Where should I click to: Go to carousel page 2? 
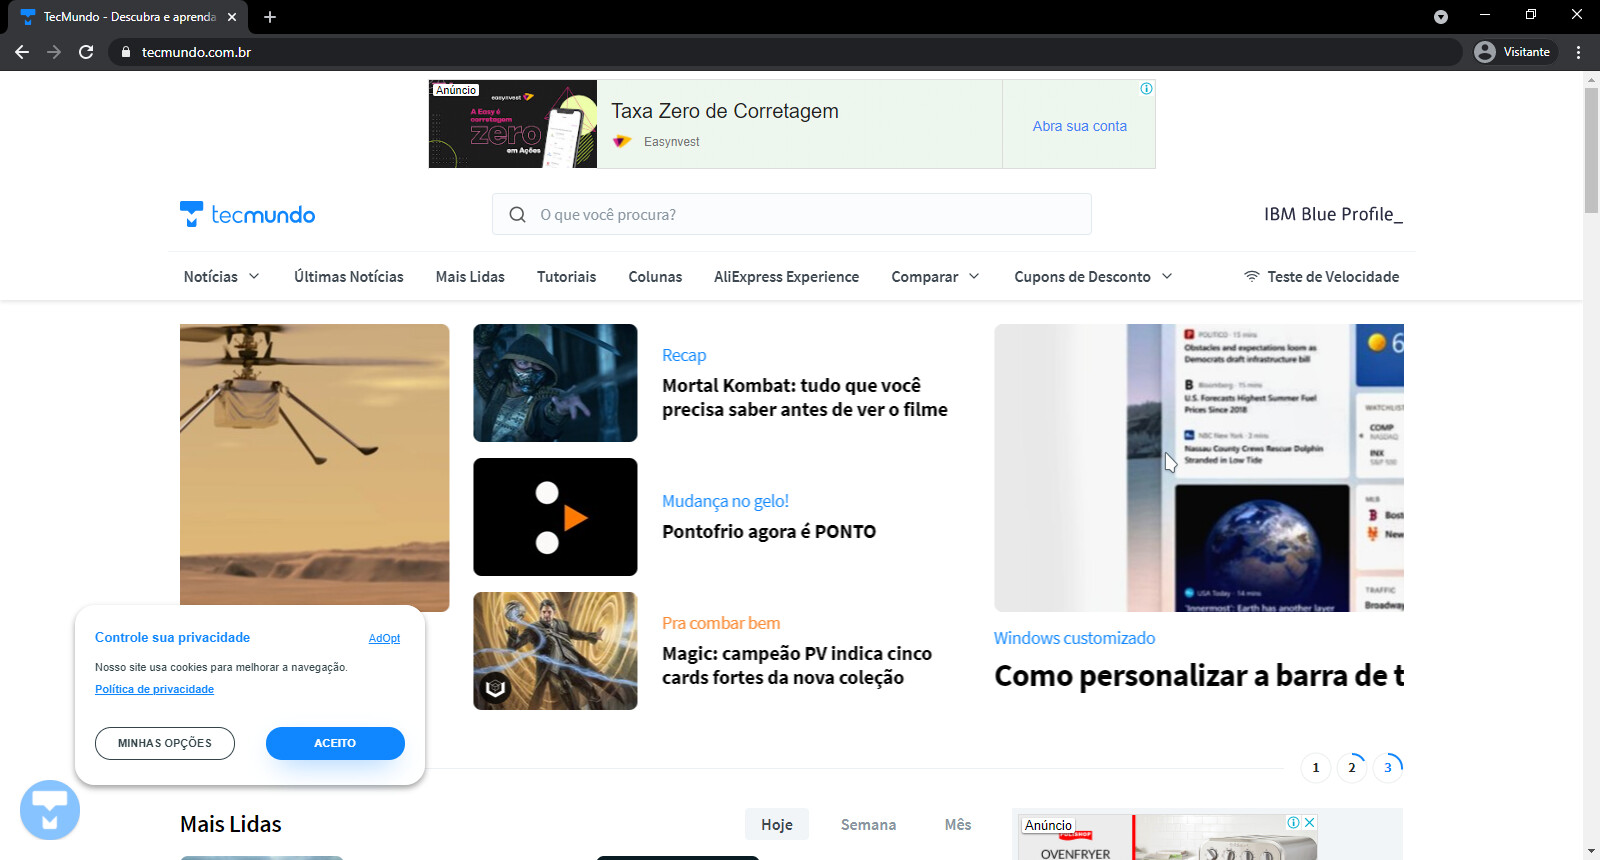pos(1352,768)
